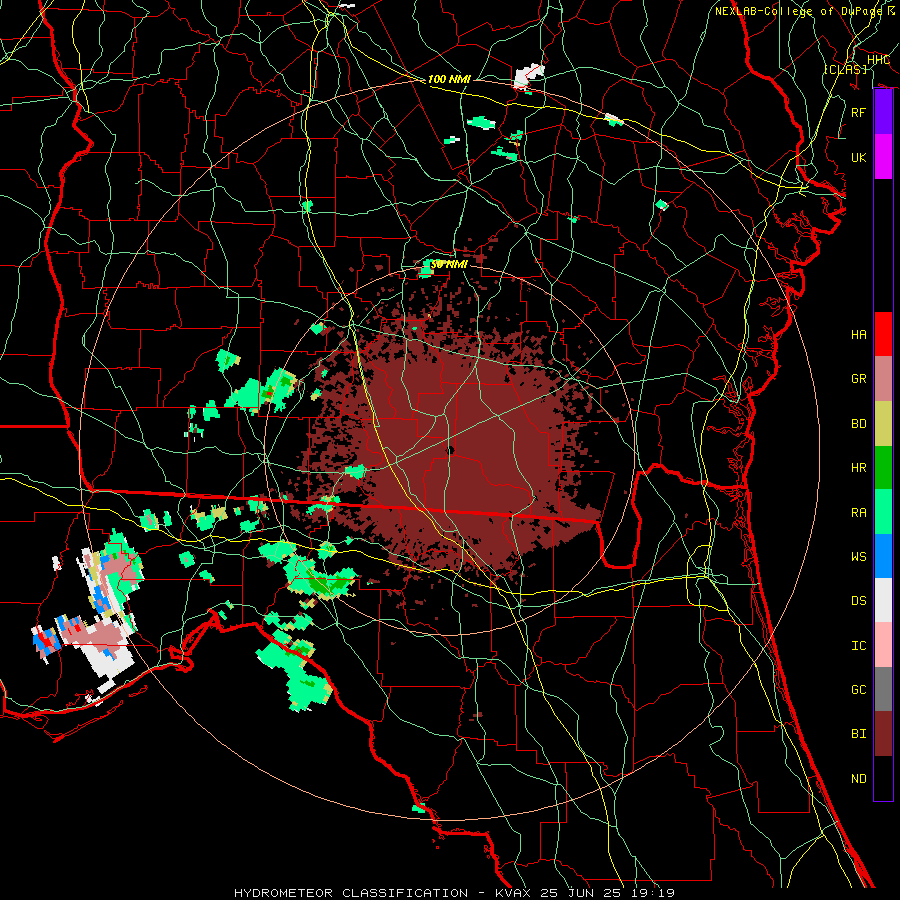This screenshot has width=900, height=900.
Task: Click the WS blue legend swatch
Action: [883, 556]
